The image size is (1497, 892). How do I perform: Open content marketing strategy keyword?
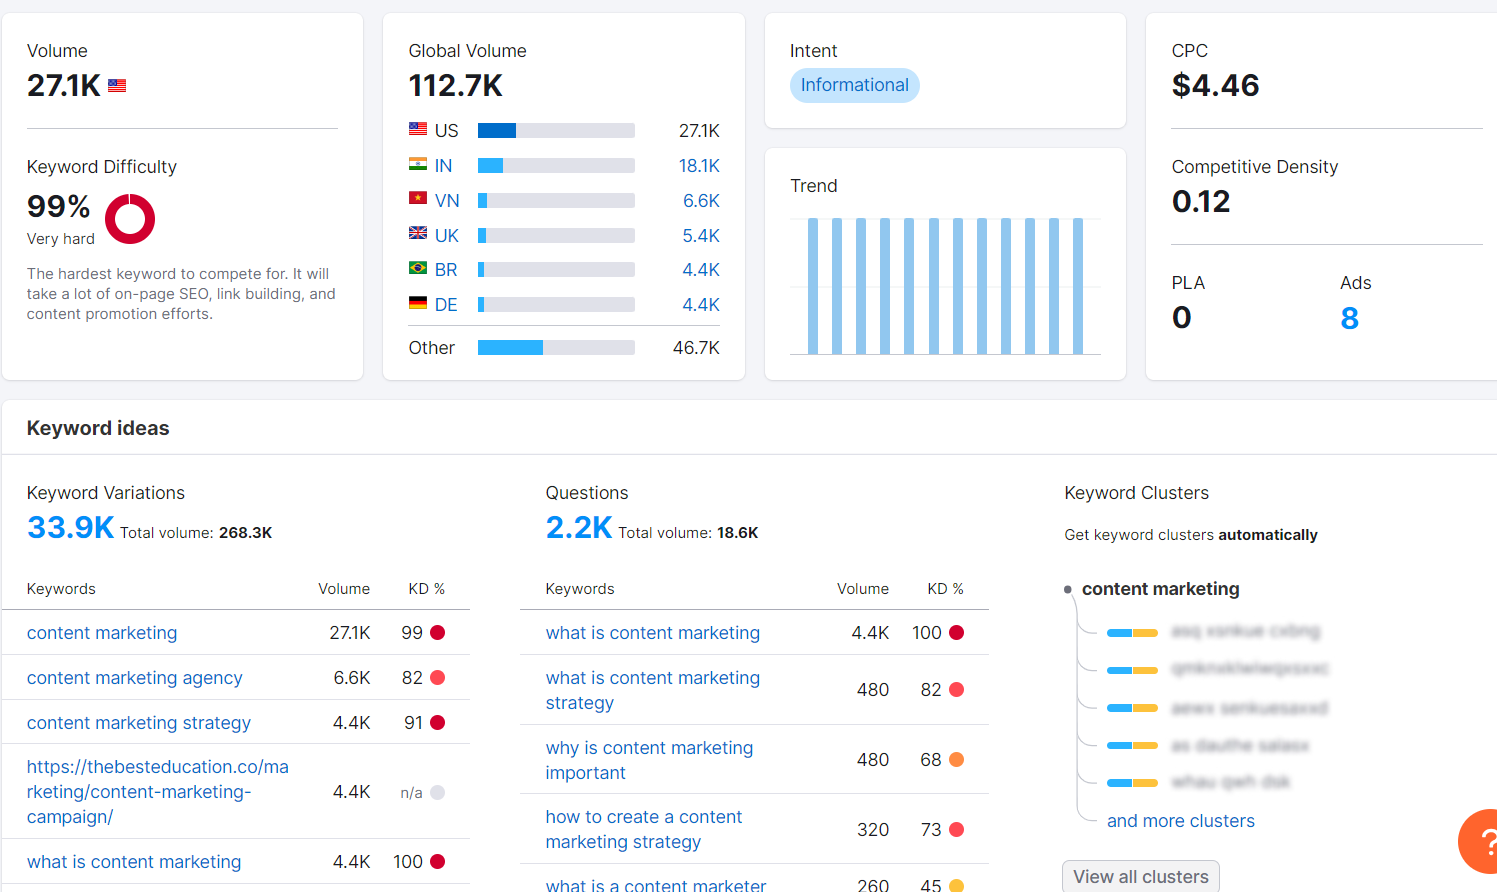pyautogui.click(x=139, y=723)
